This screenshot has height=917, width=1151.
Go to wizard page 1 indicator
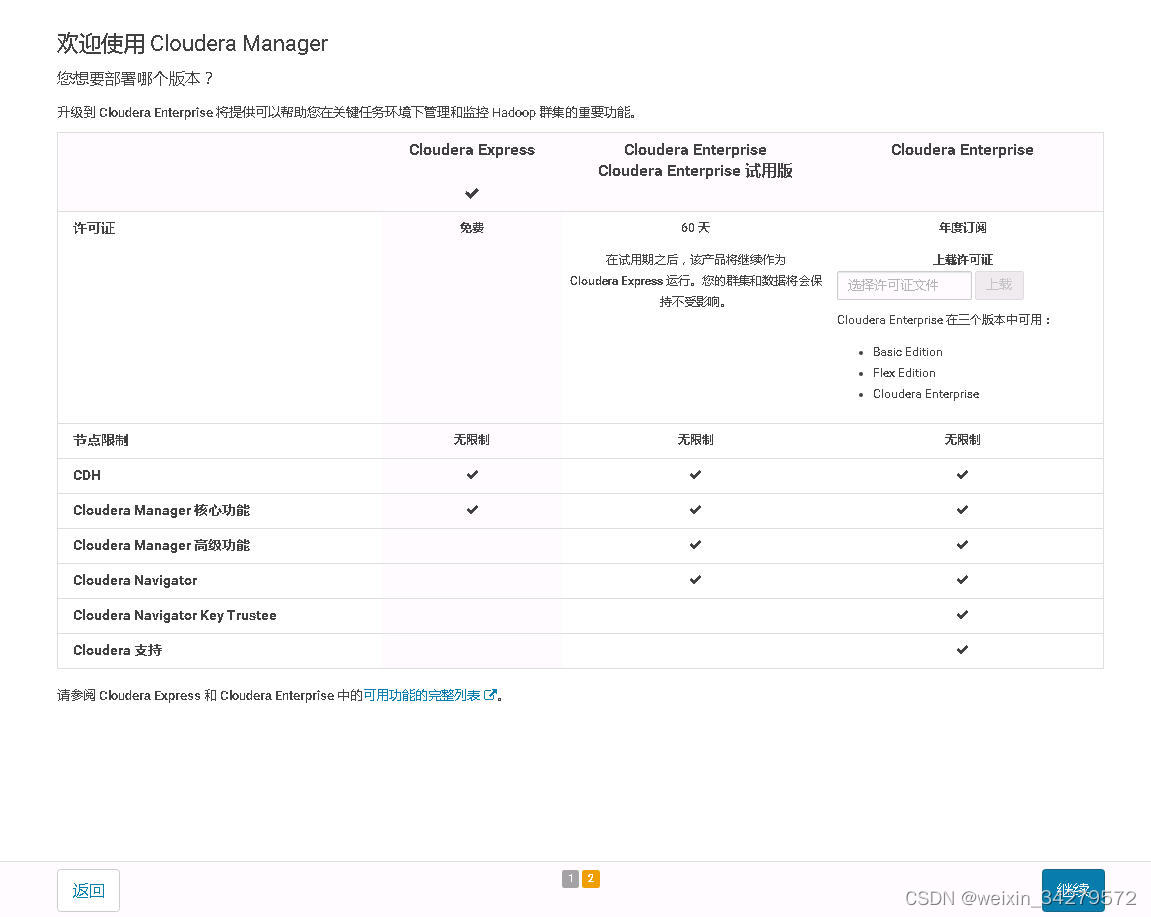coord(570,879)
